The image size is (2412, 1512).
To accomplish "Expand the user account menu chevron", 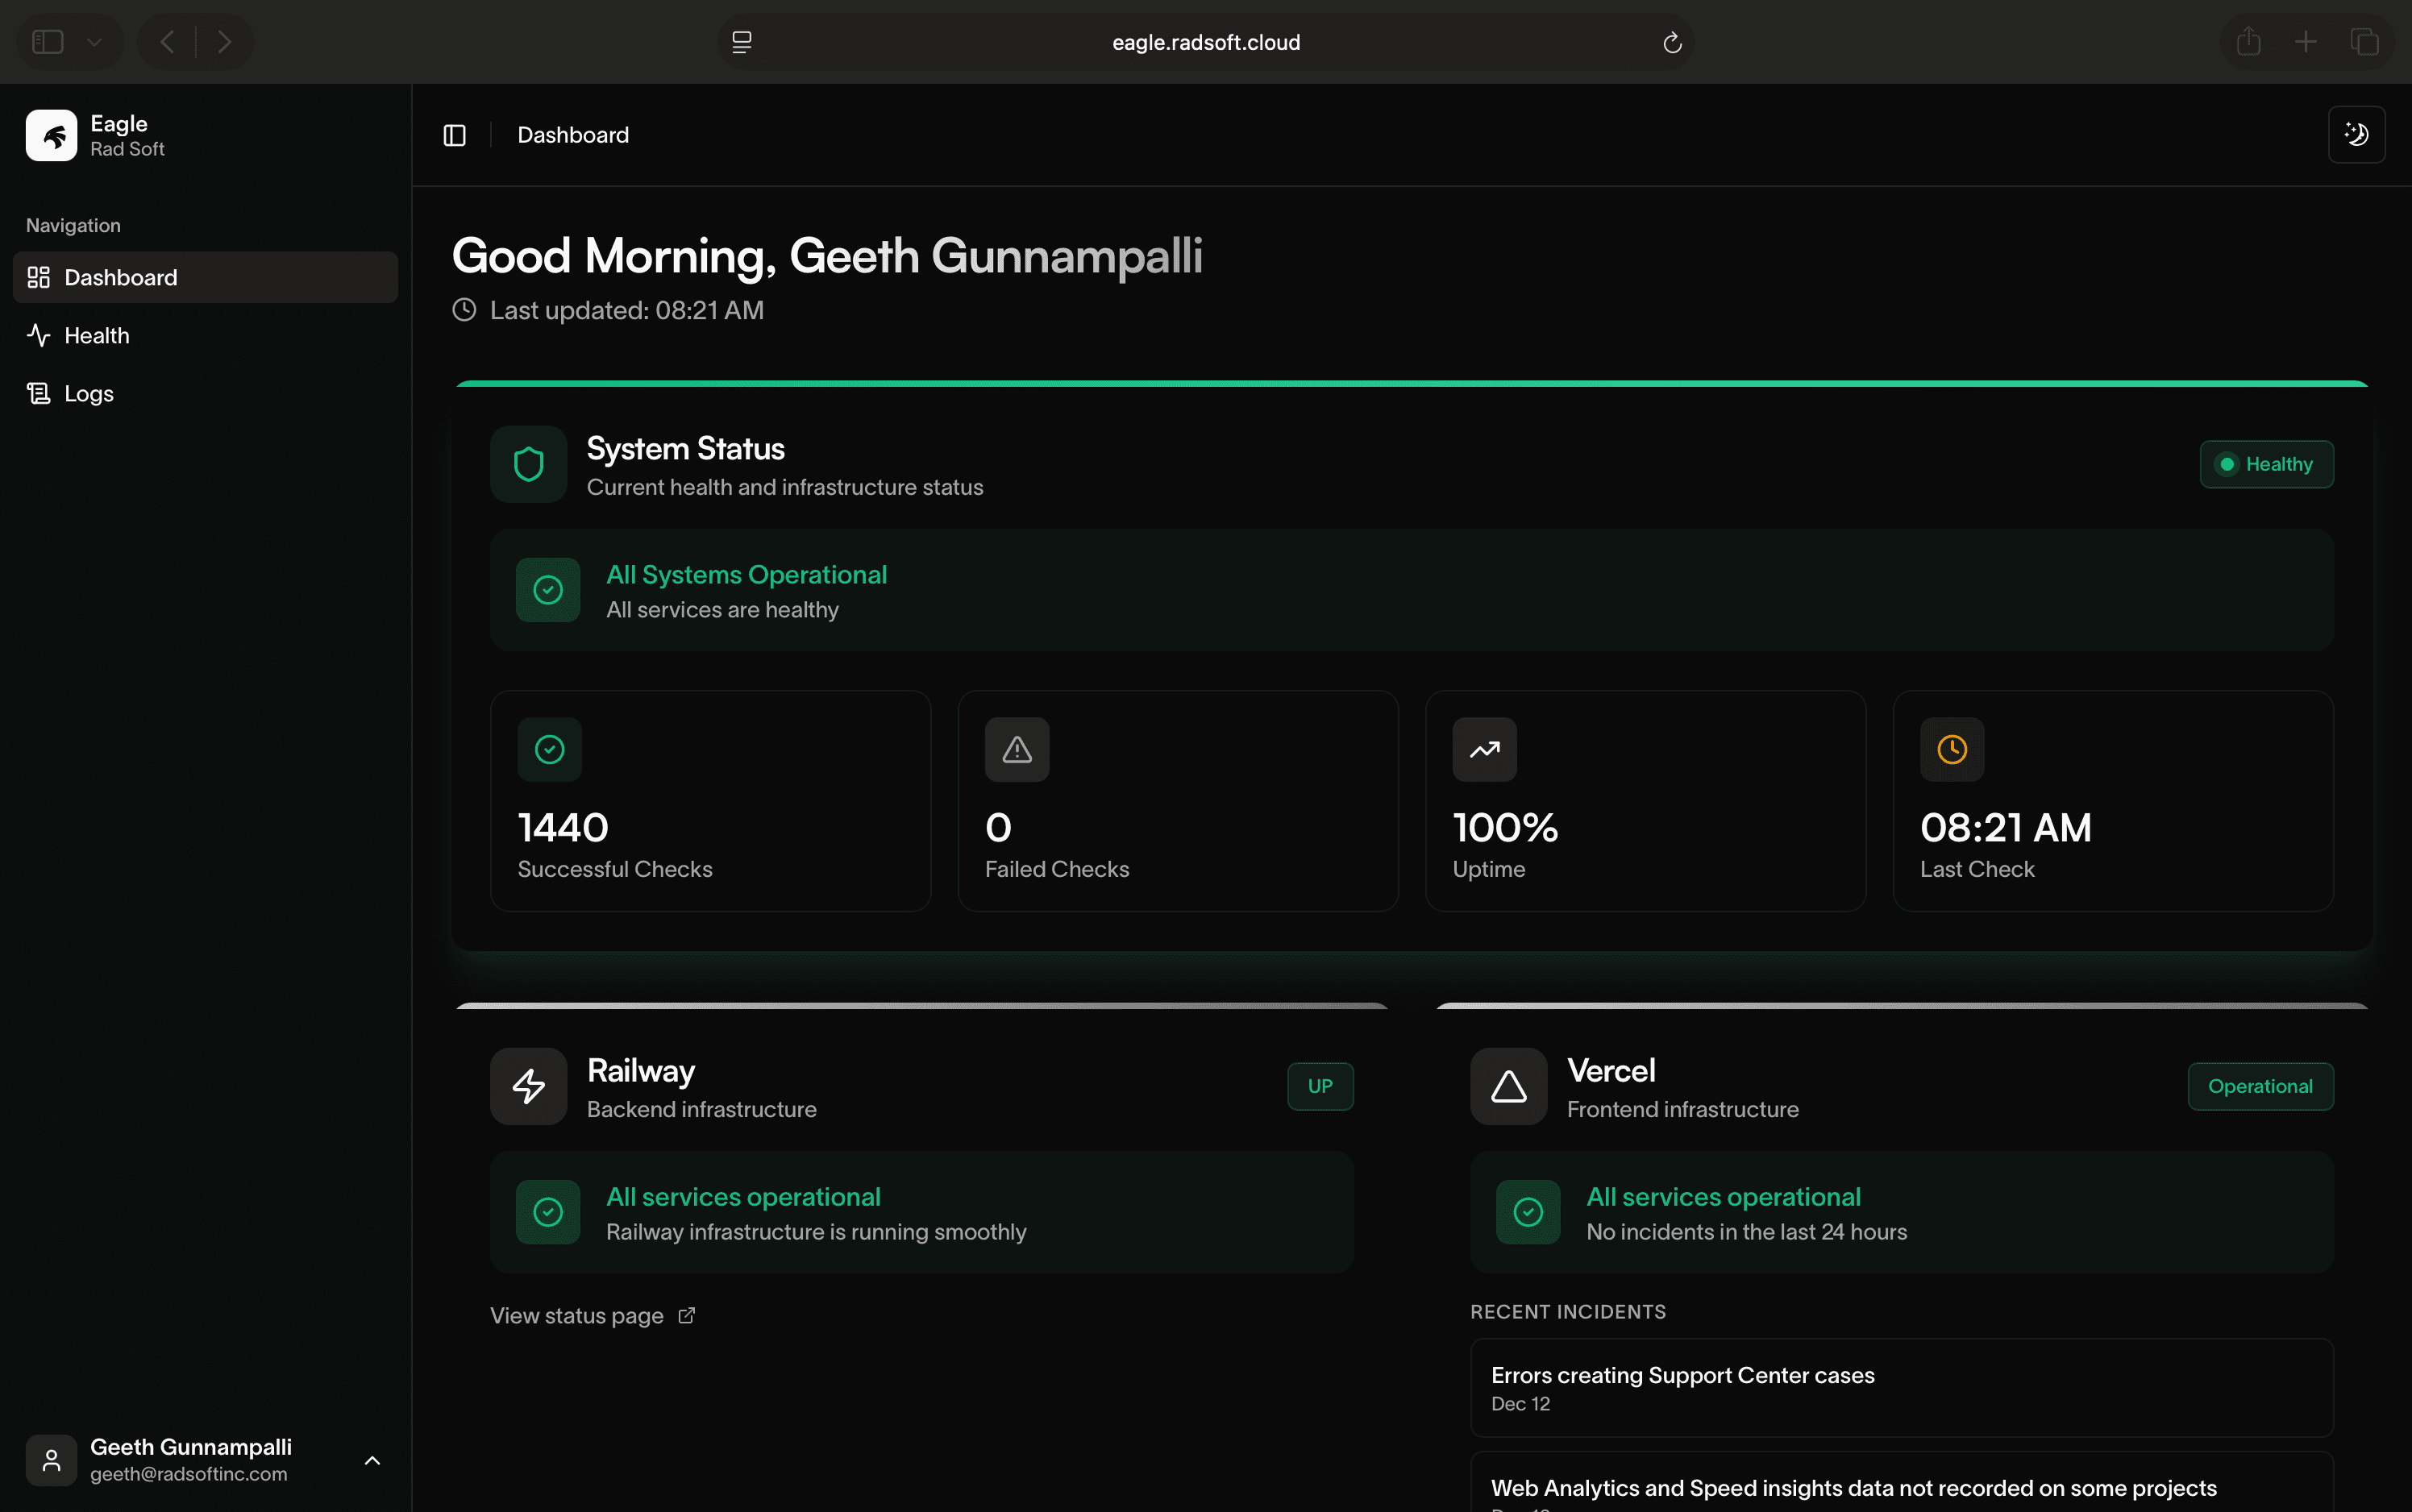I will [x=372, y=1460].
